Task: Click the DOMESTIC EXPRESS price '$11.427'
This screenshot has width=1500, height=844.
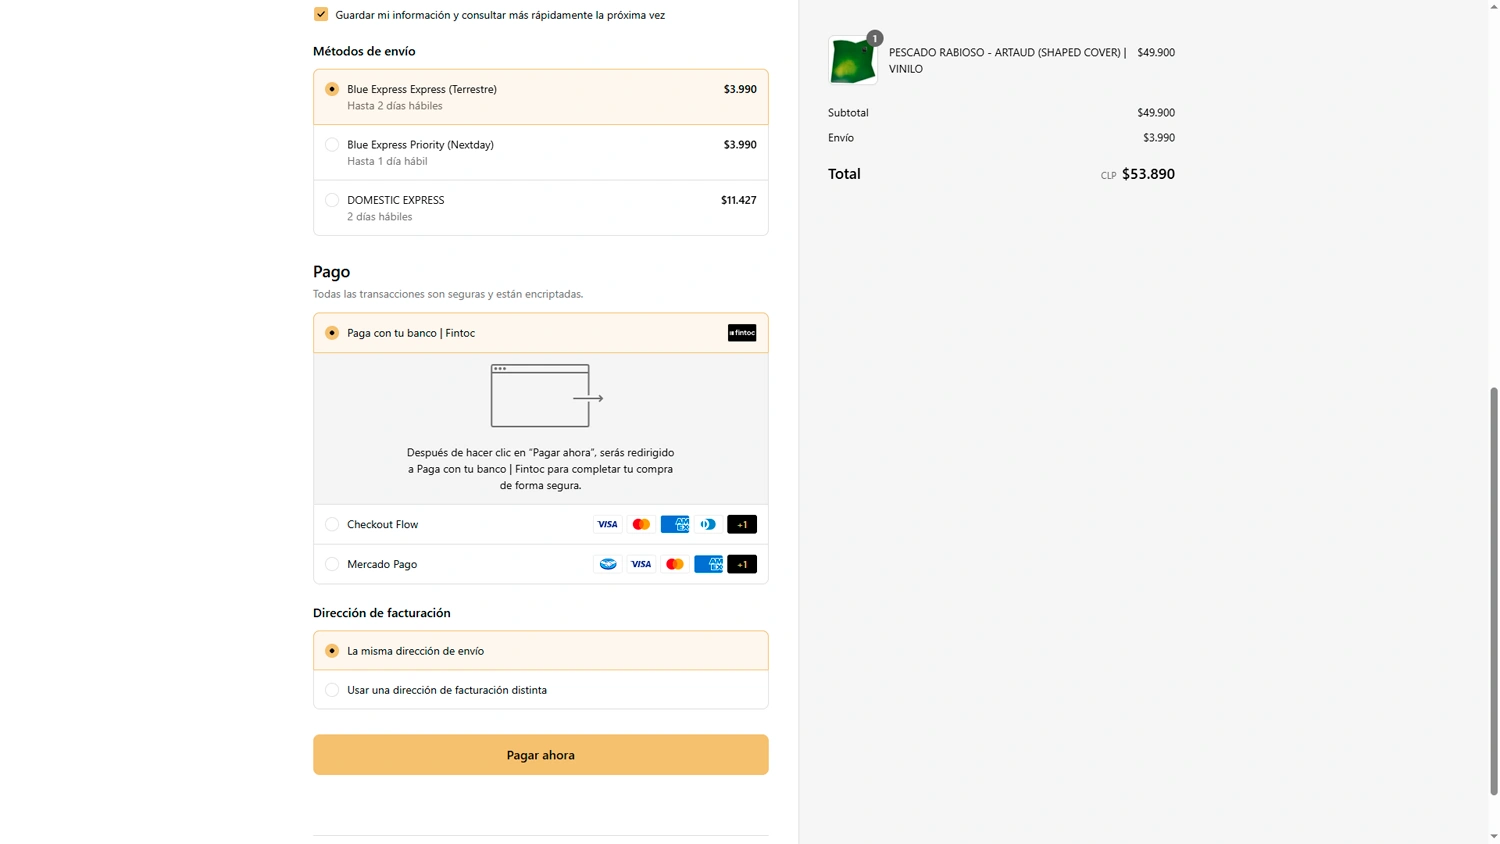Action: (x=739, y=200)
